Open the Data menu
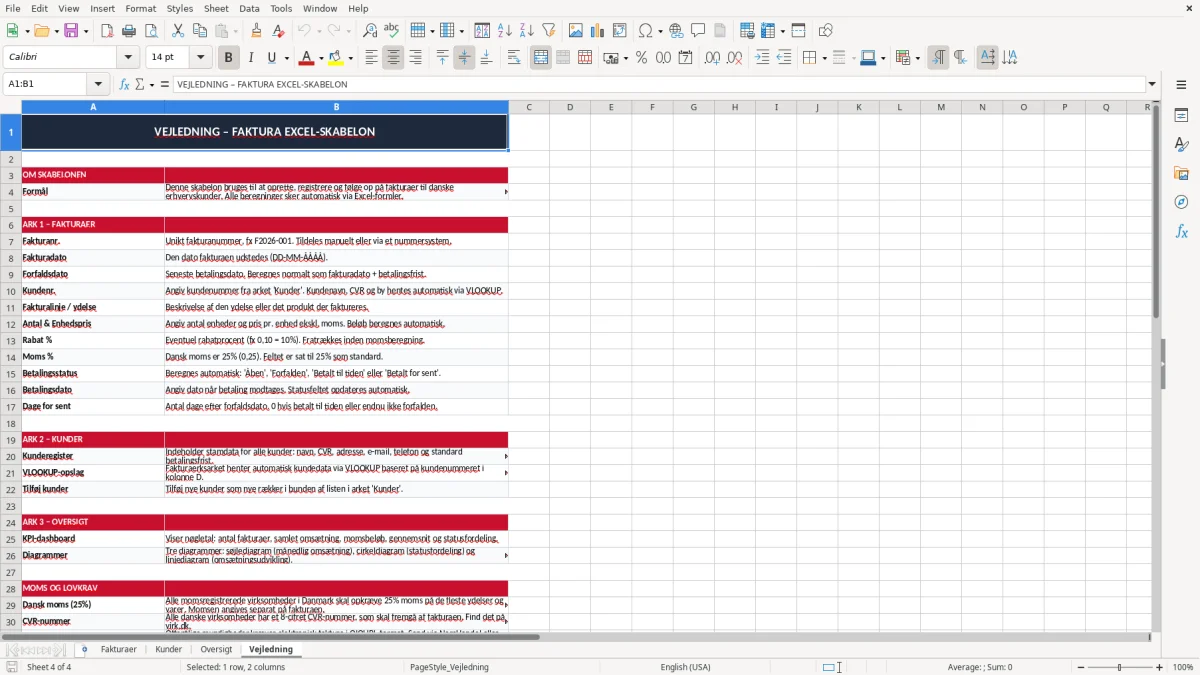1200x675 pixels. click(x=249, y=8)
